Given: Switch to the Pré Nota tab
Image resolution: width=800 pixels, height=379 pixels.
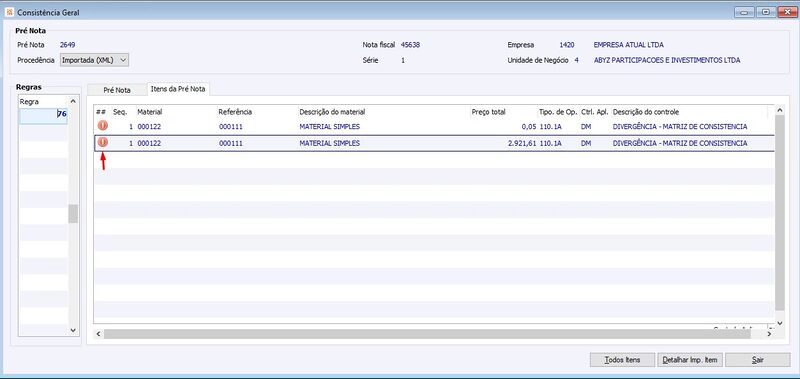Looking at the screenshot, I should [x=117, y=90].
